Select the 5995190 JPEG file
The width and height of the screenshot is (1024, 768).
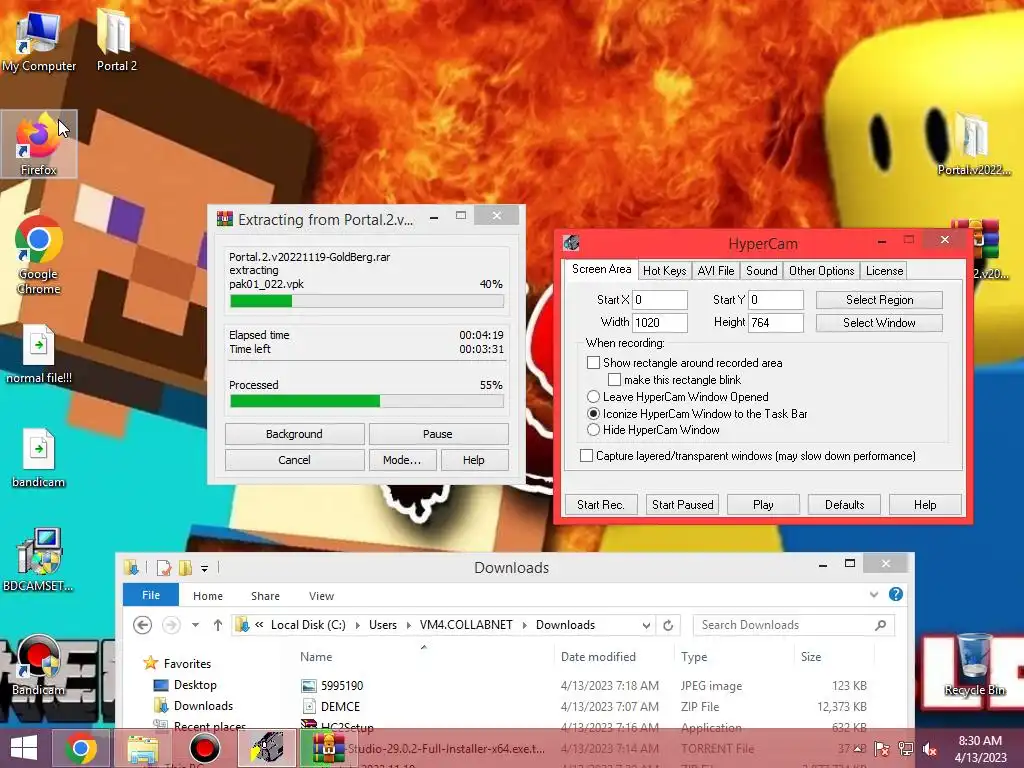tap(584, 686)
